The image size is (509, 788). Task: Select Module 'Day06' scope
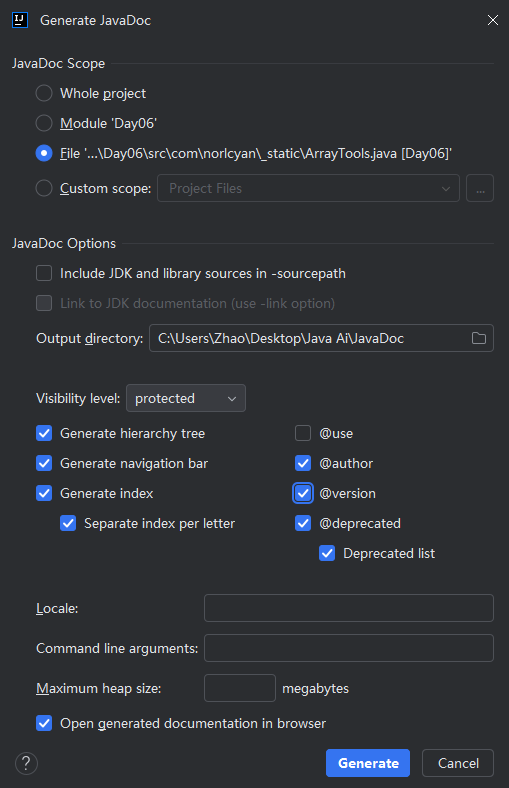44,124
